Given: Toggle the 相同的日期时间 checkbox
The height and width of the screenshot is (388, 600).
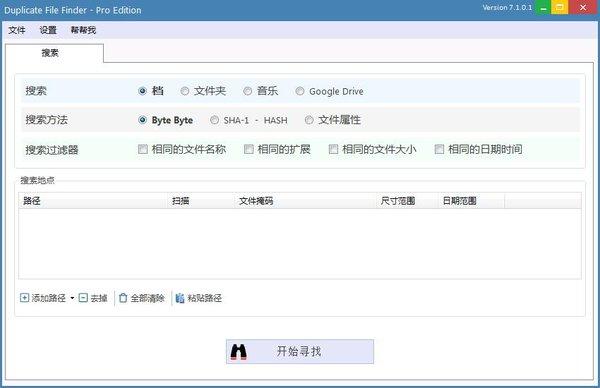Looking at the screenshot, I should [439, 149].
